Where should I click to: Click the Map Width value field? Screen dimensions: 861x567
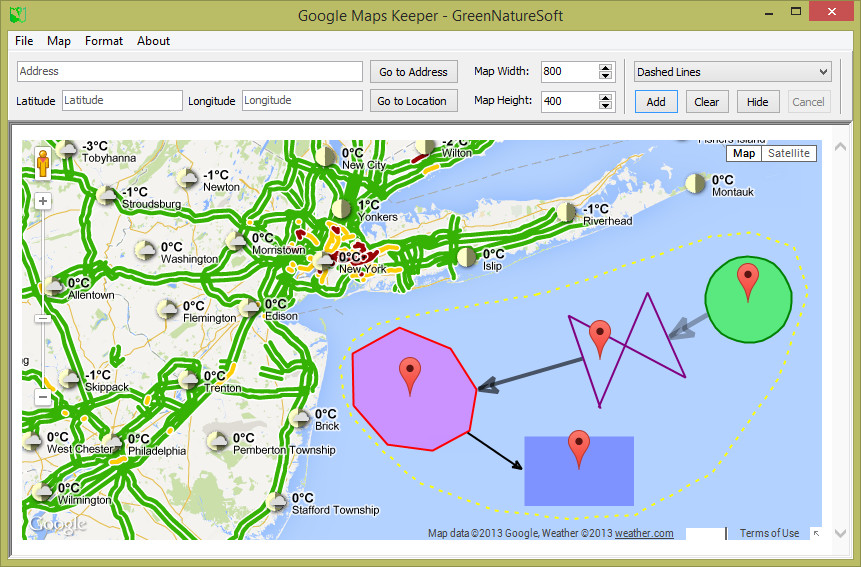(x=570, y=71)
